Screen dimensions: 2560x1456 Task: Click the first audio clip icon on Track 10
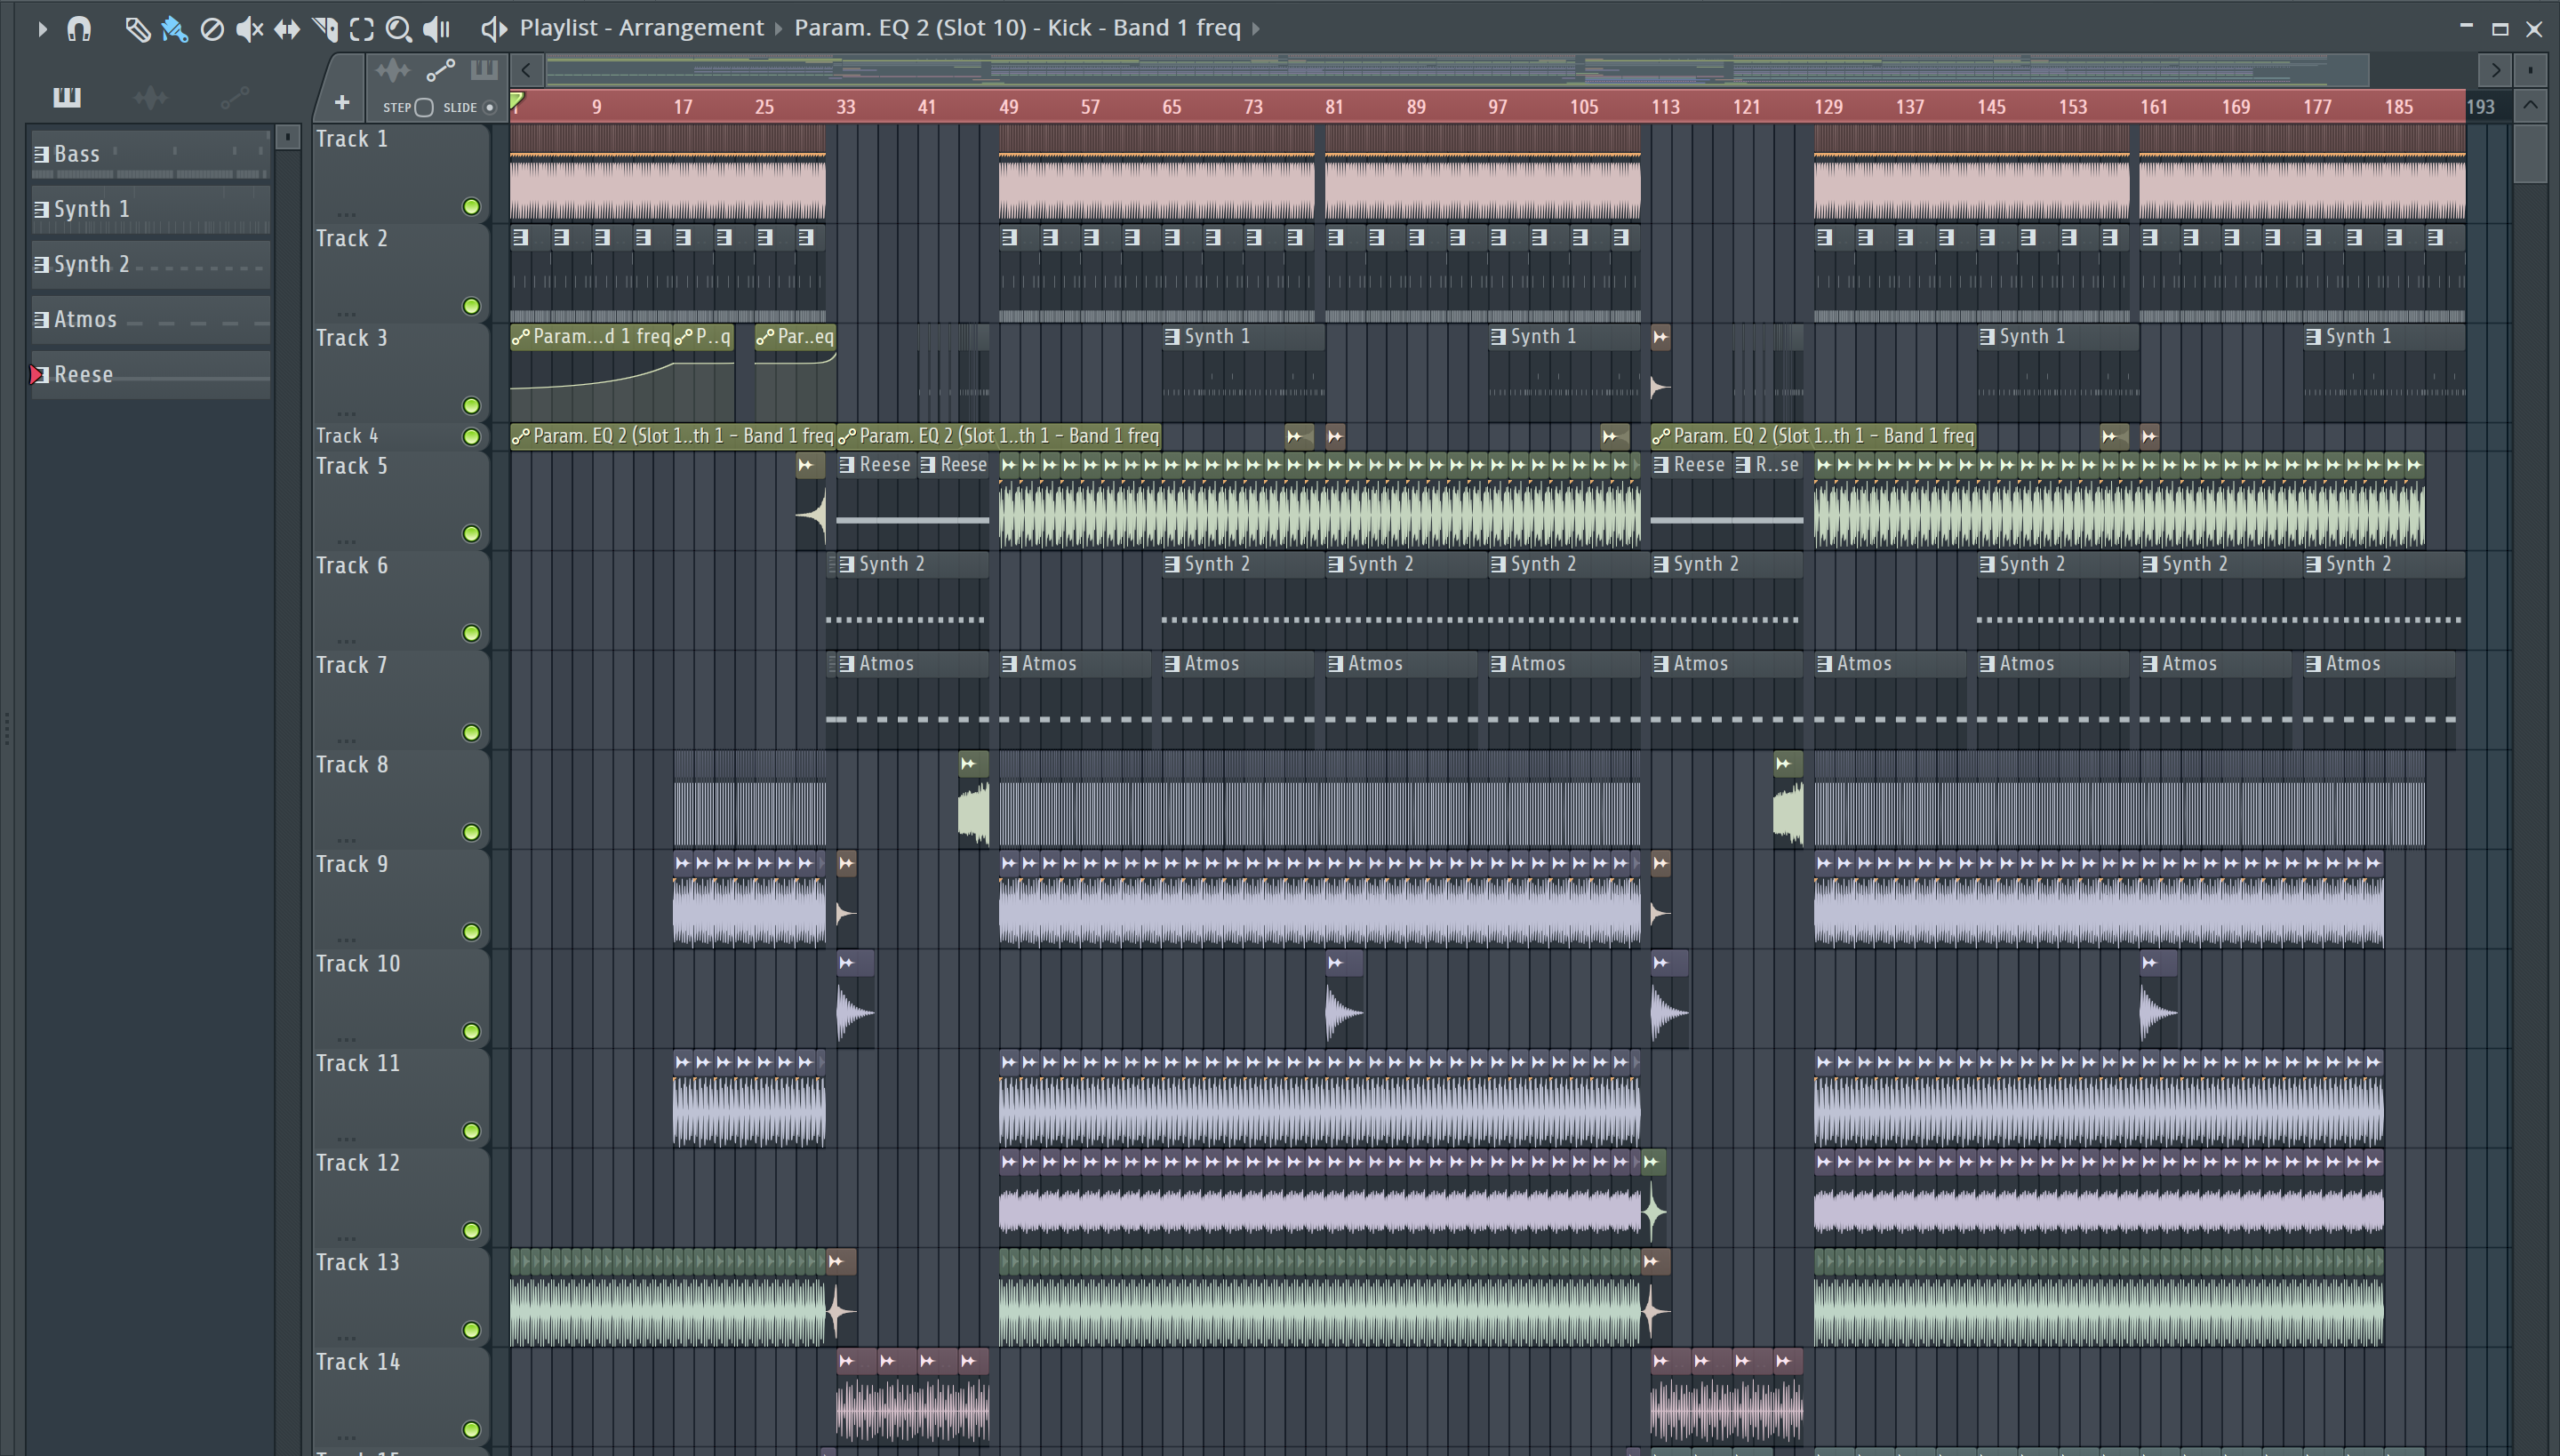[847, 963]
